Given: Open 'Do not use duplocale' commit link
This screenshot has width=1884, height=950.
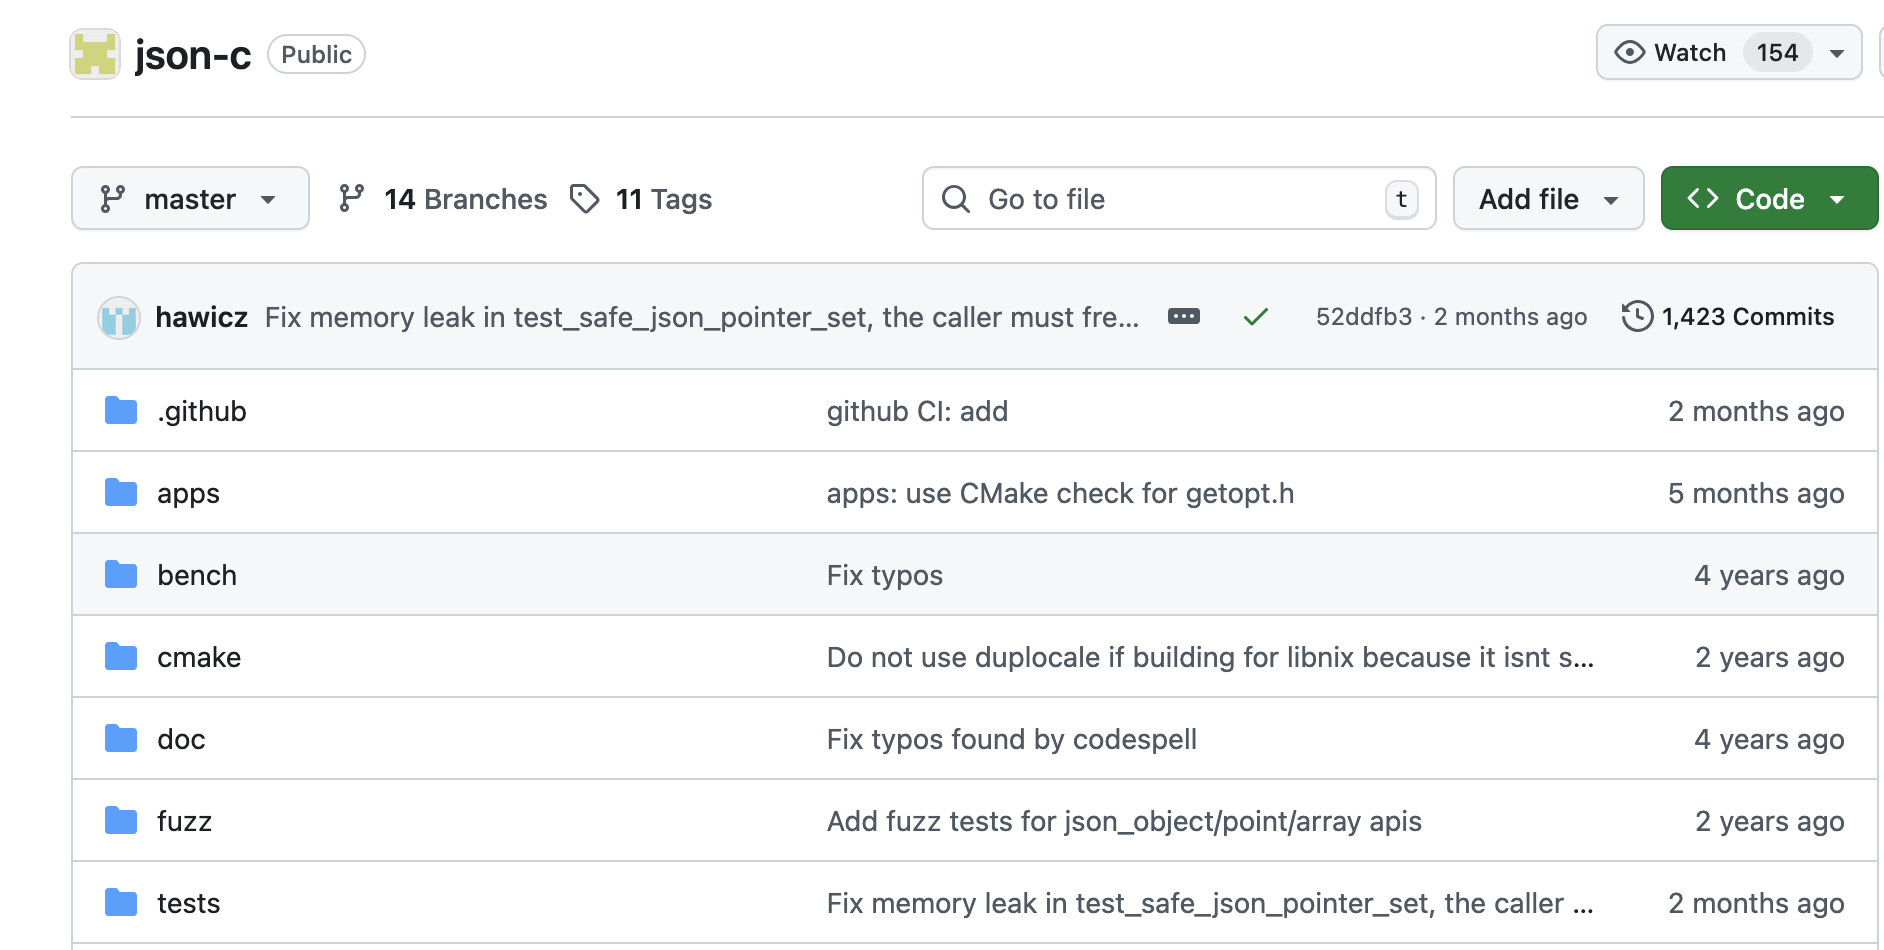Looking at the screenshot, I should (x=1210, y=657).
